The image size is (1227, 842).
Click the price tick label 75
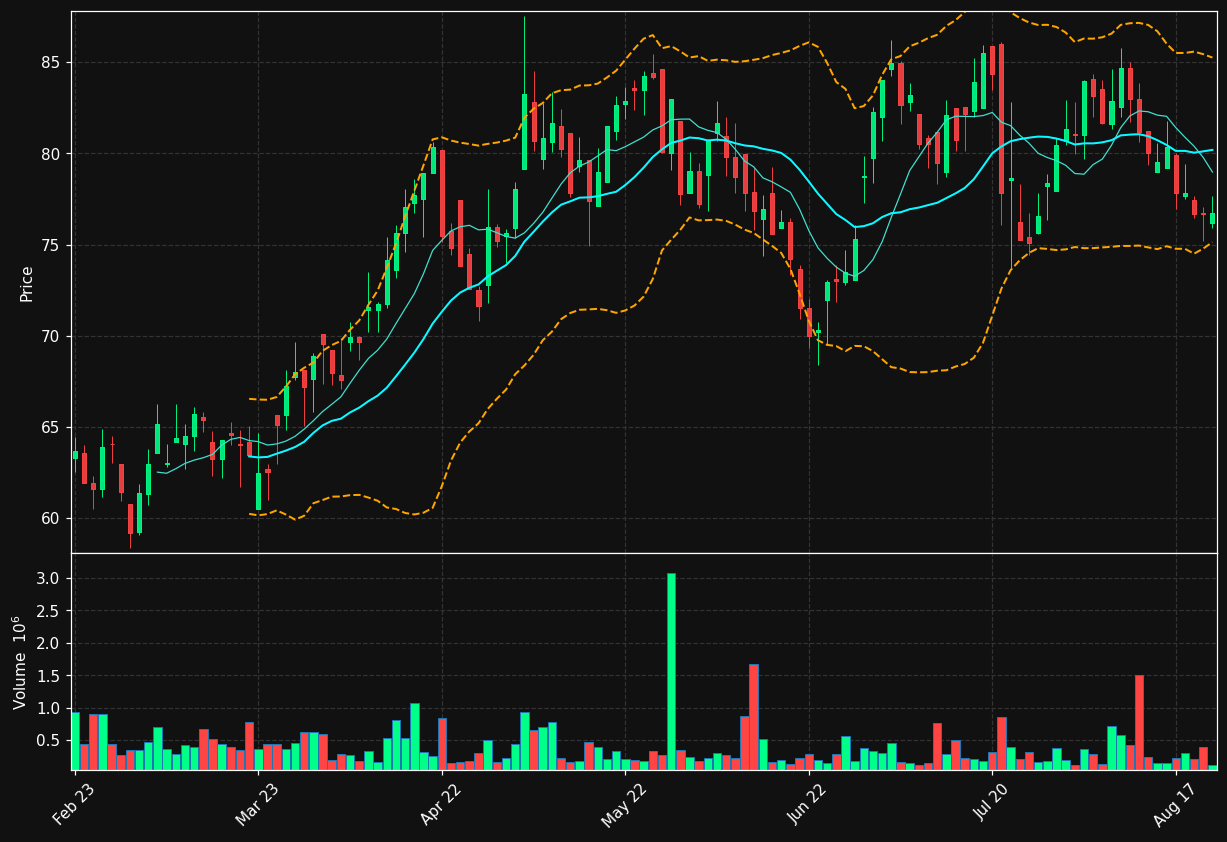50,245
